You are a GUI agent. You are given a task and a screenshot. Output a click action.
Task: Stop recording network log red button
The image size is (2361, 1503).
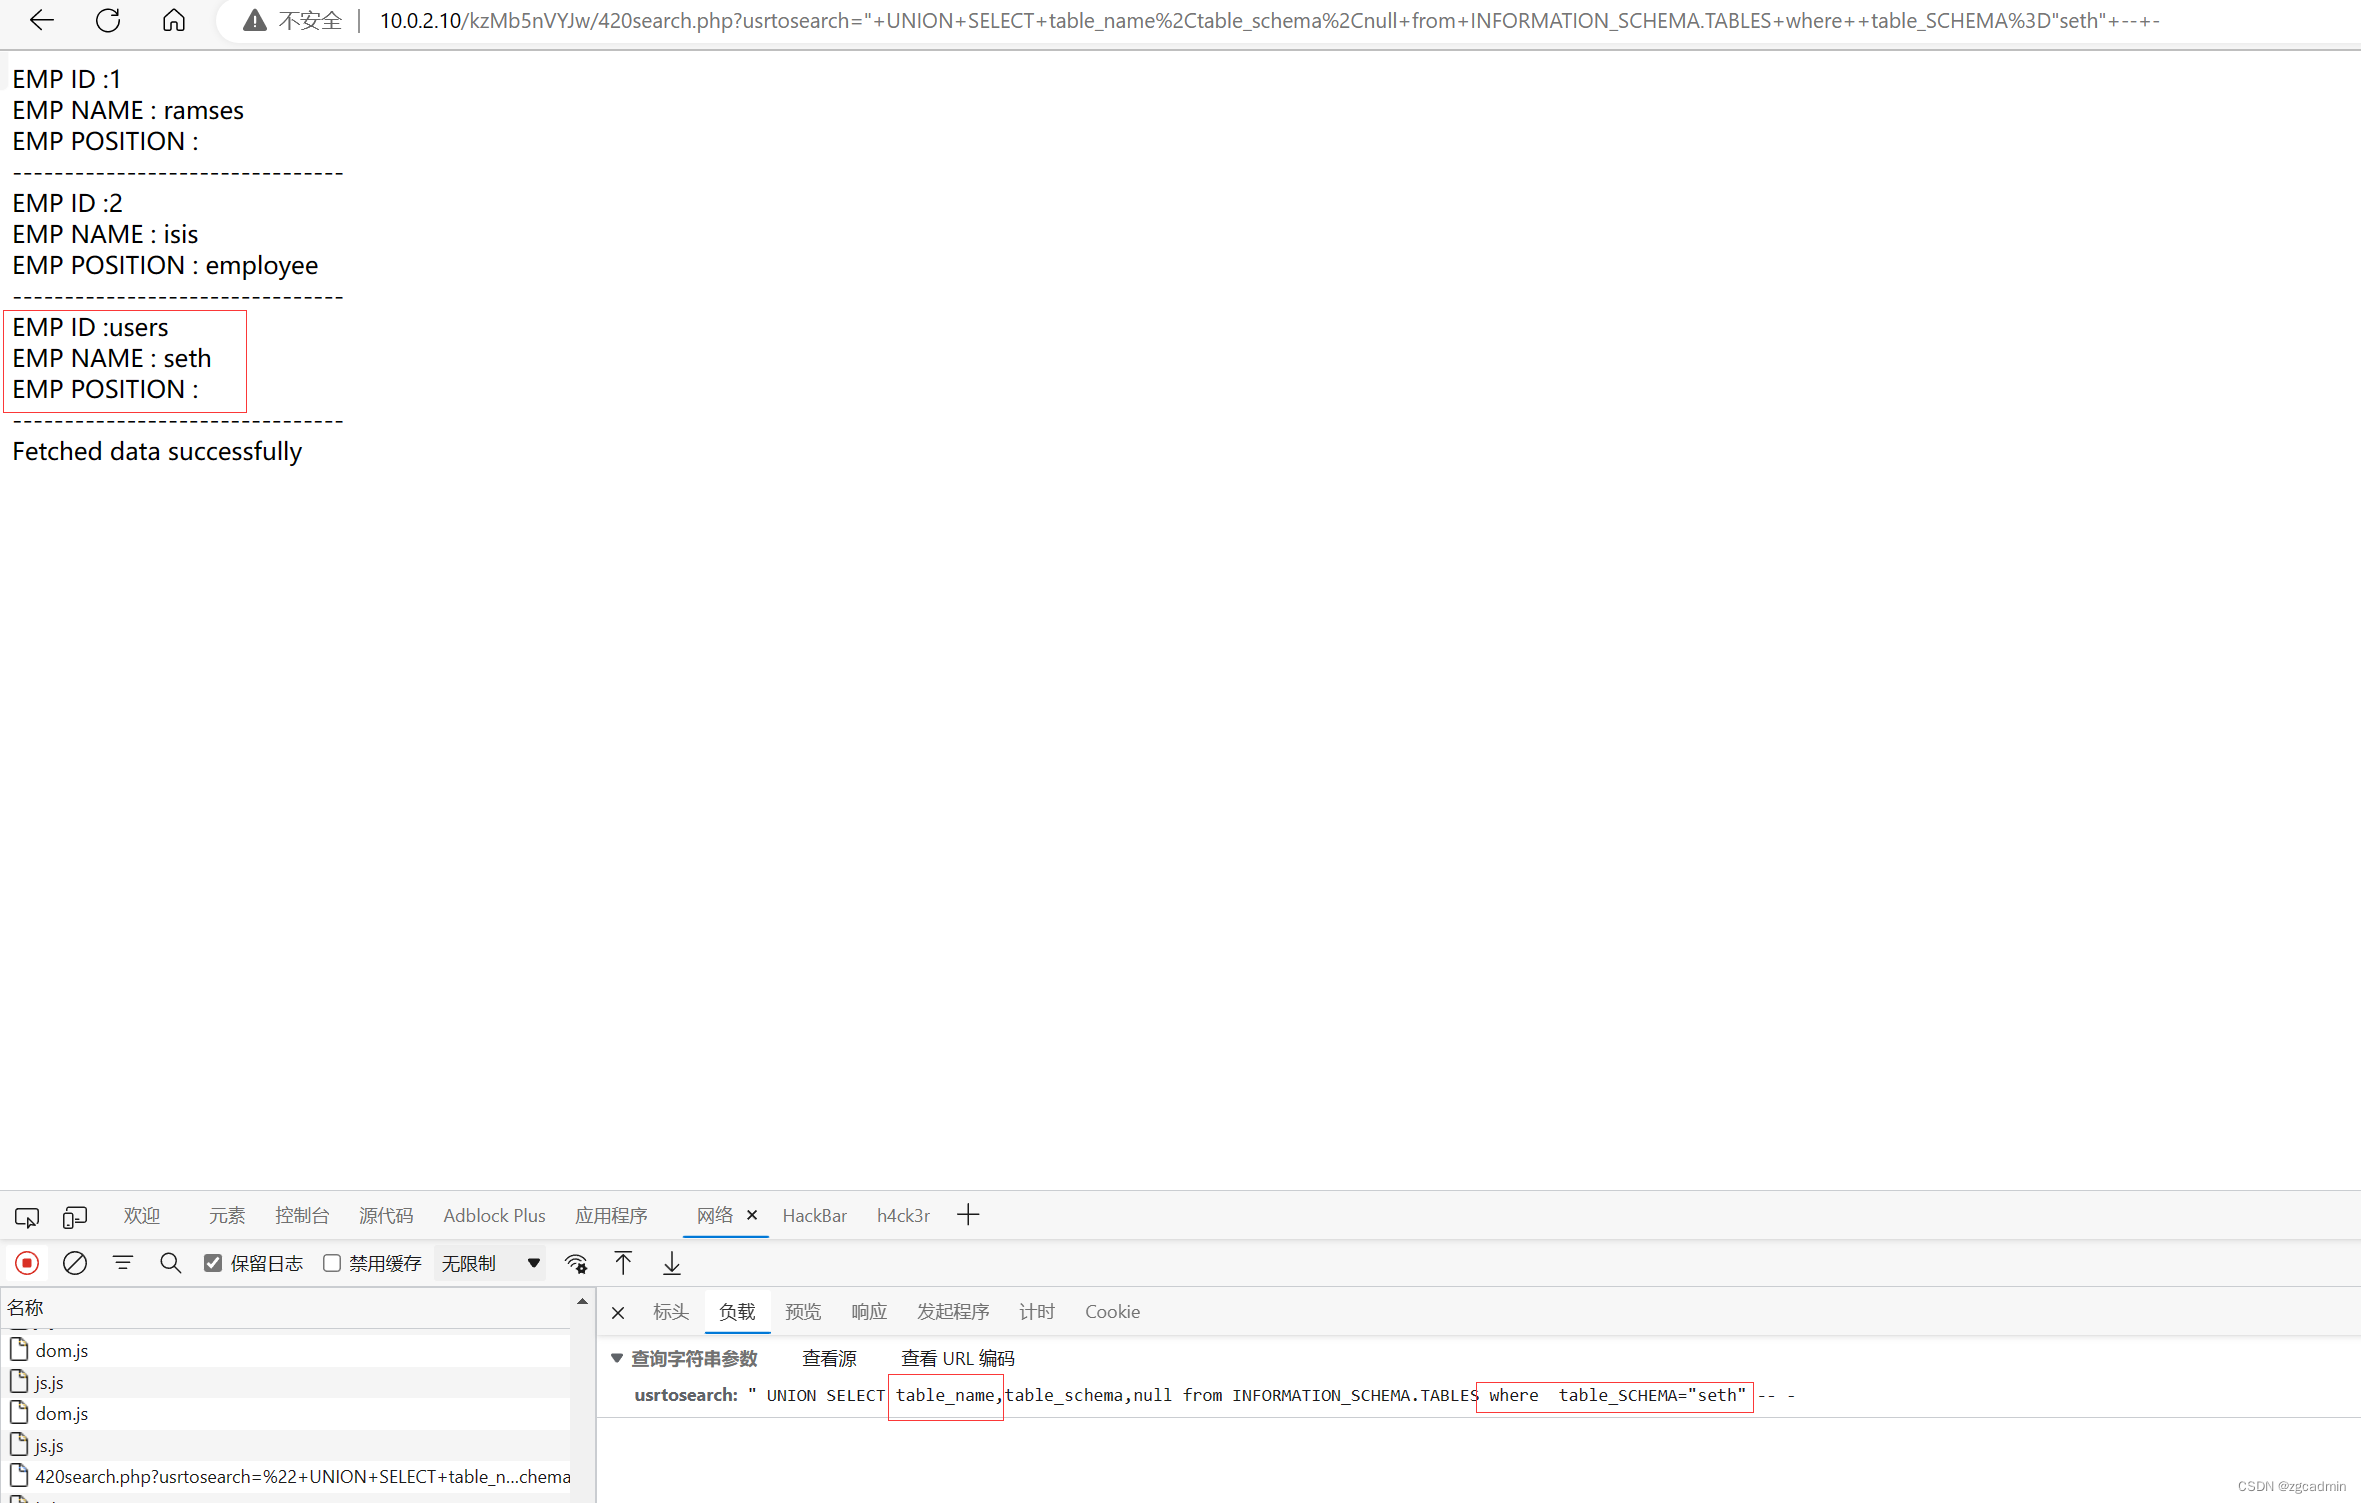[x=27, y=1263]
